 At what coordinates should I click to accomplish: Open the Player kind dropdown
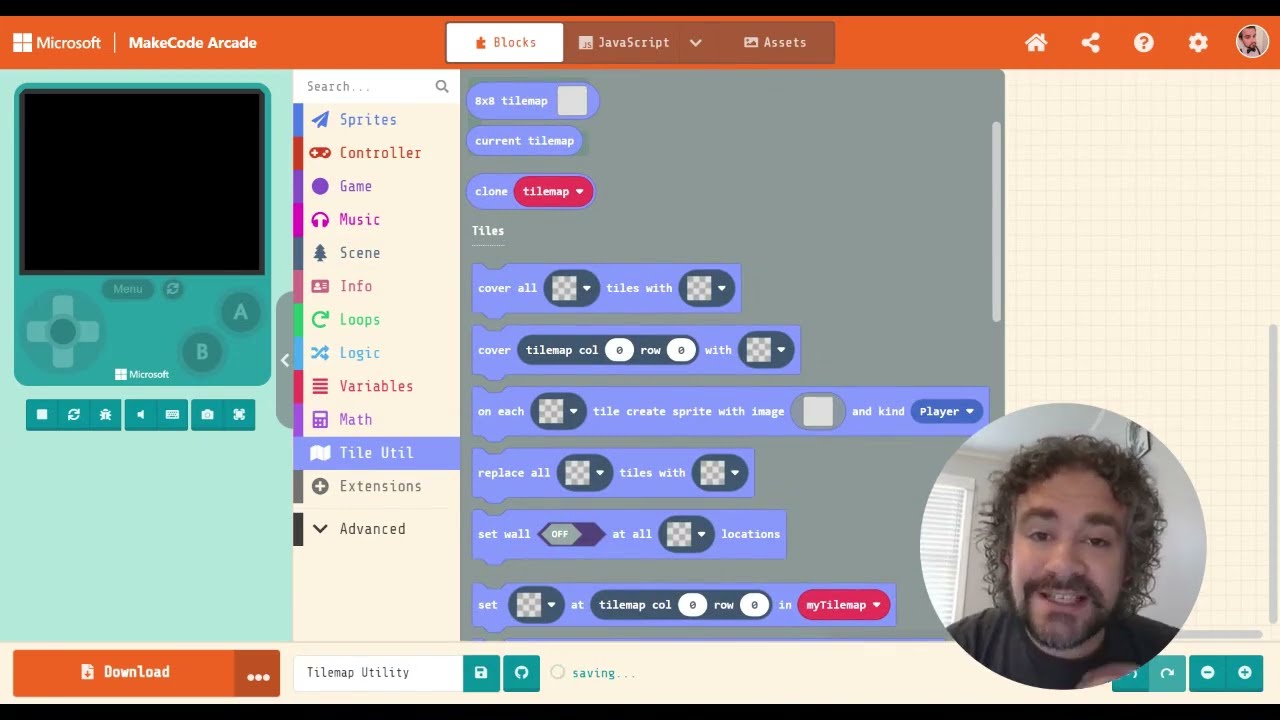946,411
